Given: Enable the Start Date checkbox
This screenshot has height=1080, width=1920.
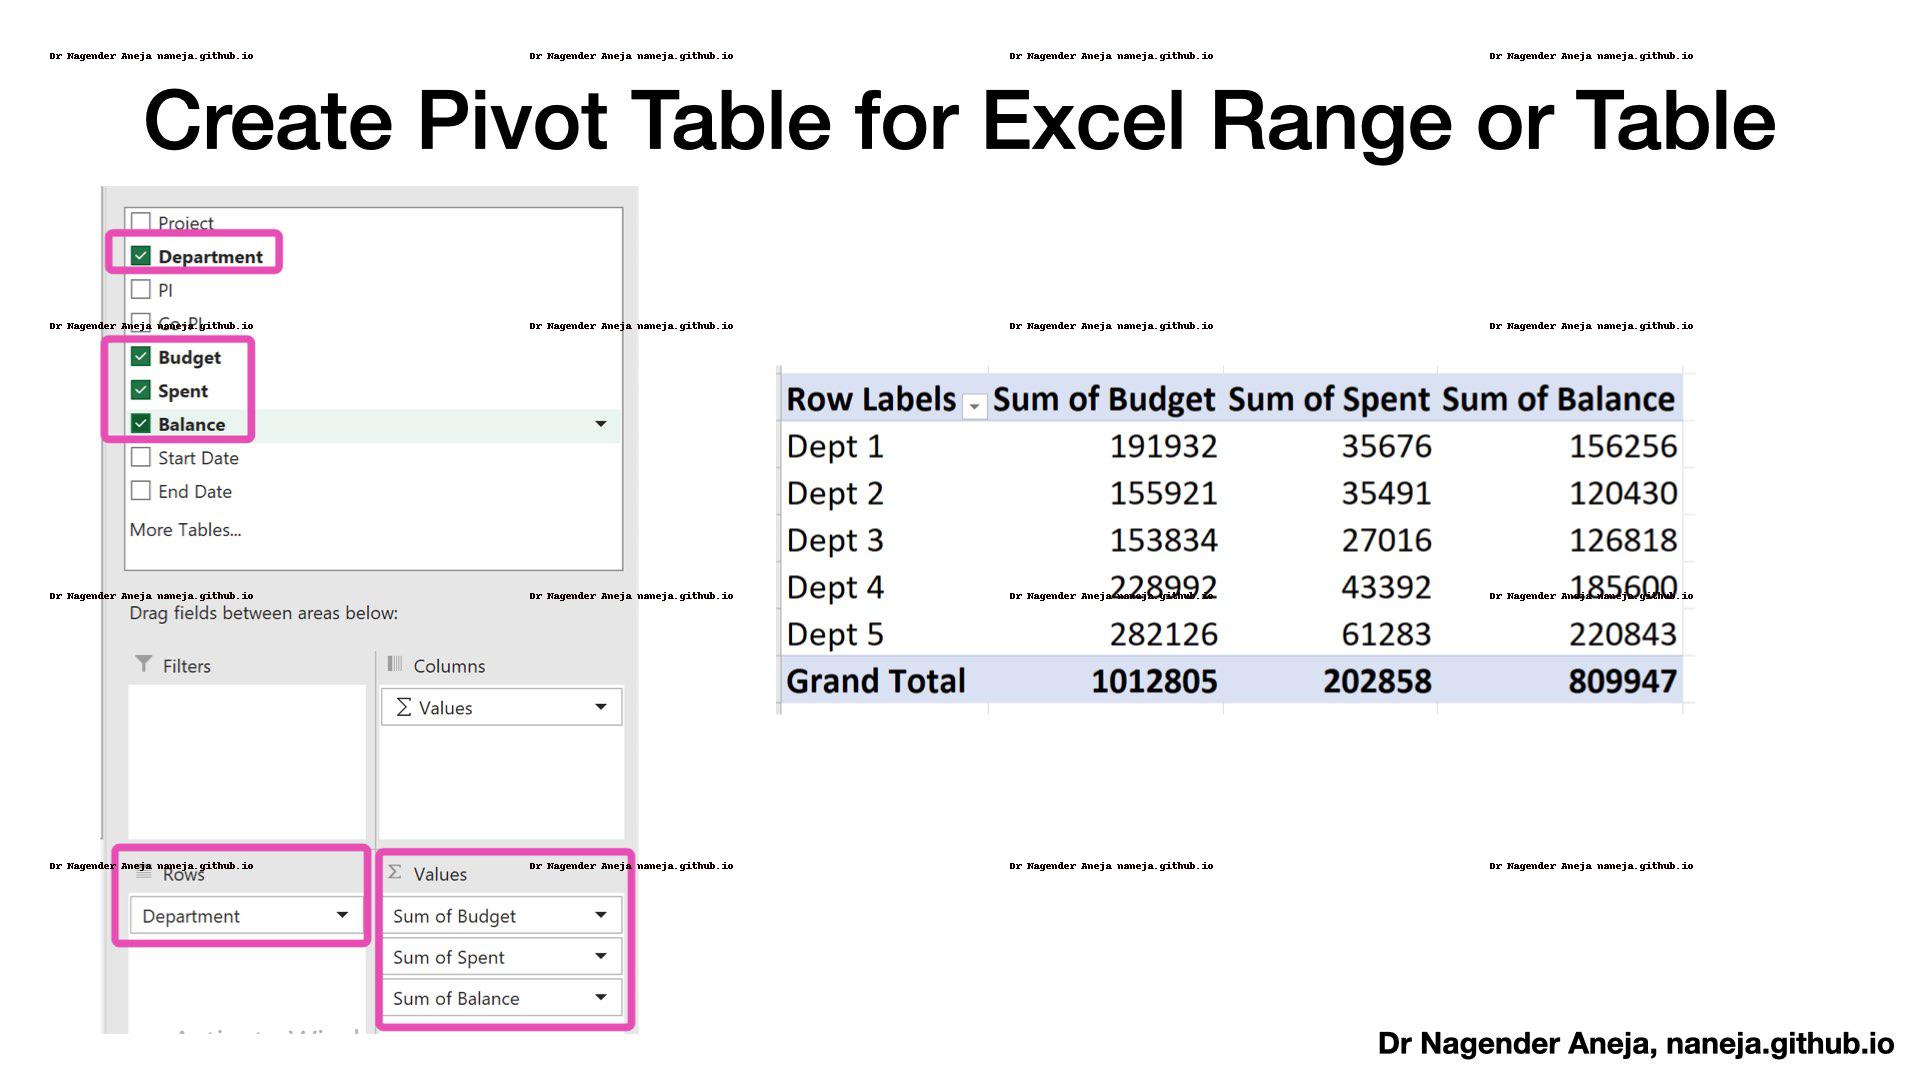Looking at the screenshot, I should (141, 457).
